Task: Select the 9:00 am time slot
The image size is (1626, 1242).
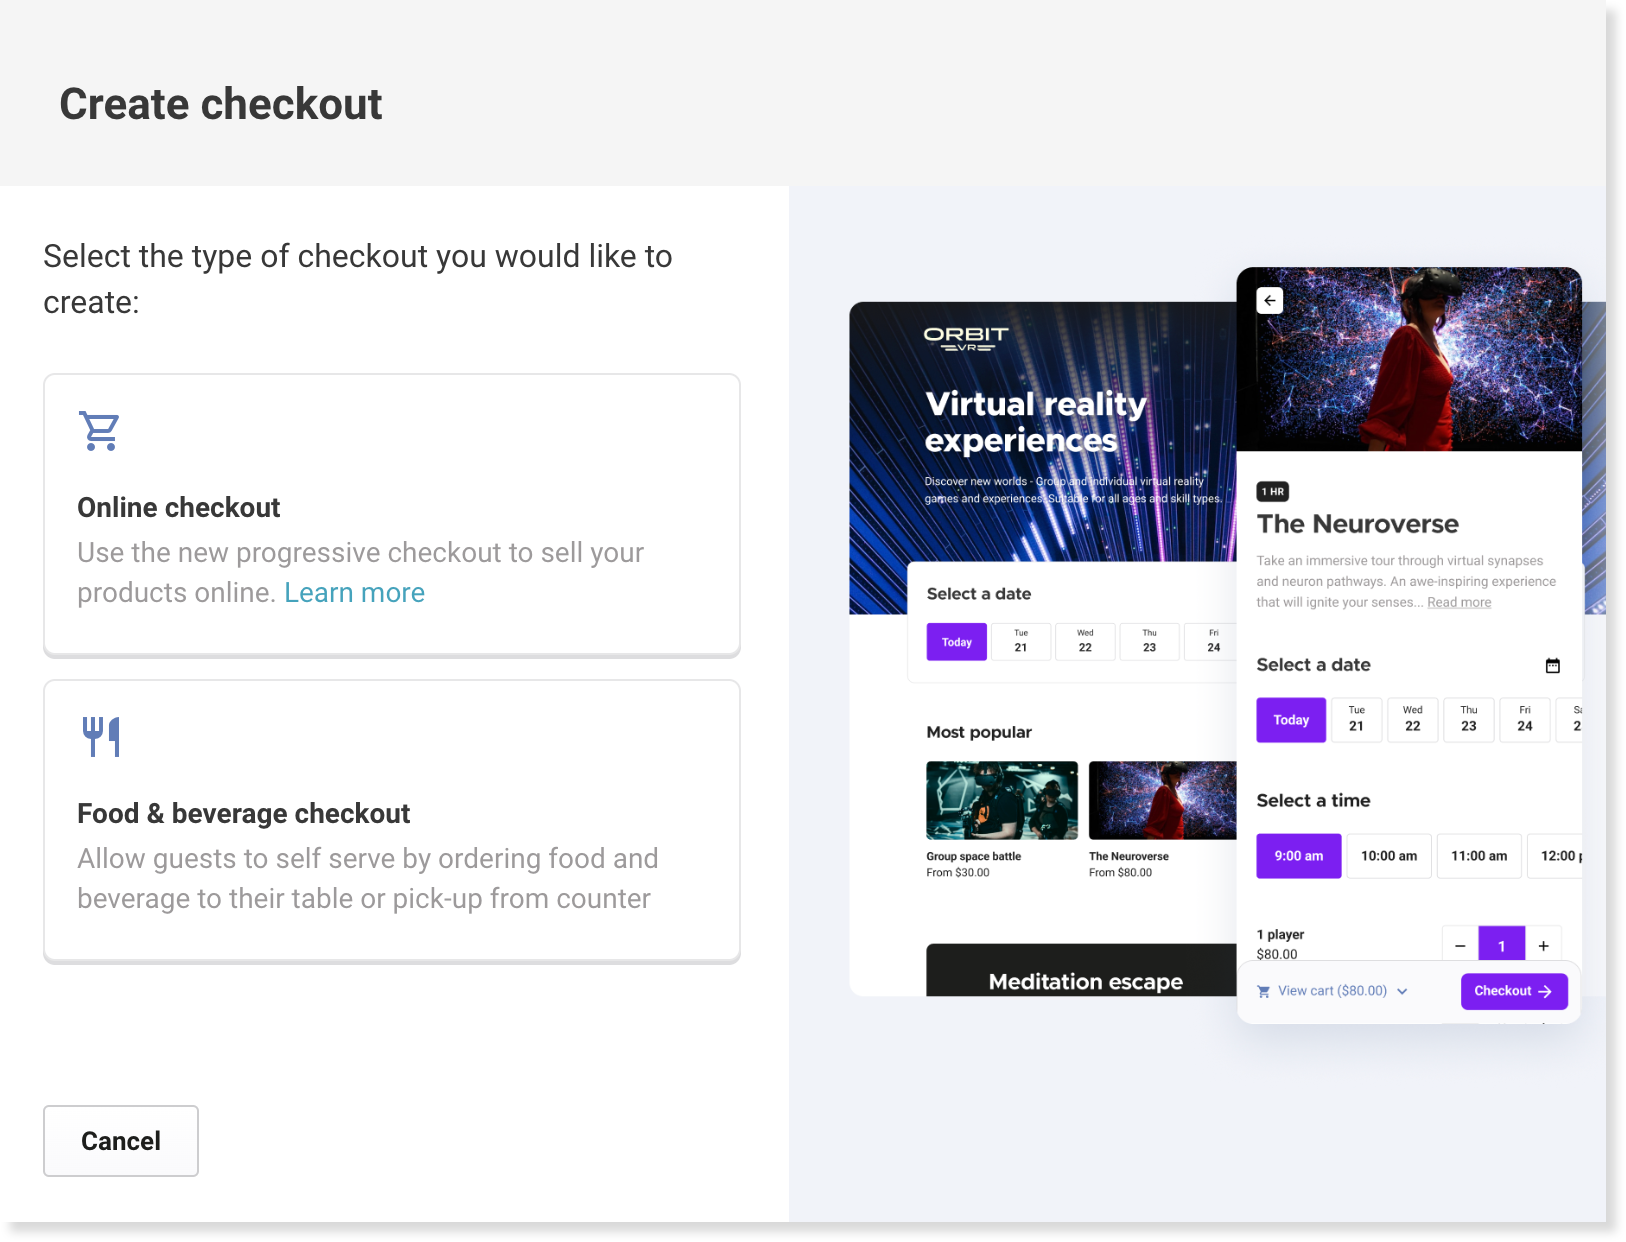Action: click(1298, 856)
